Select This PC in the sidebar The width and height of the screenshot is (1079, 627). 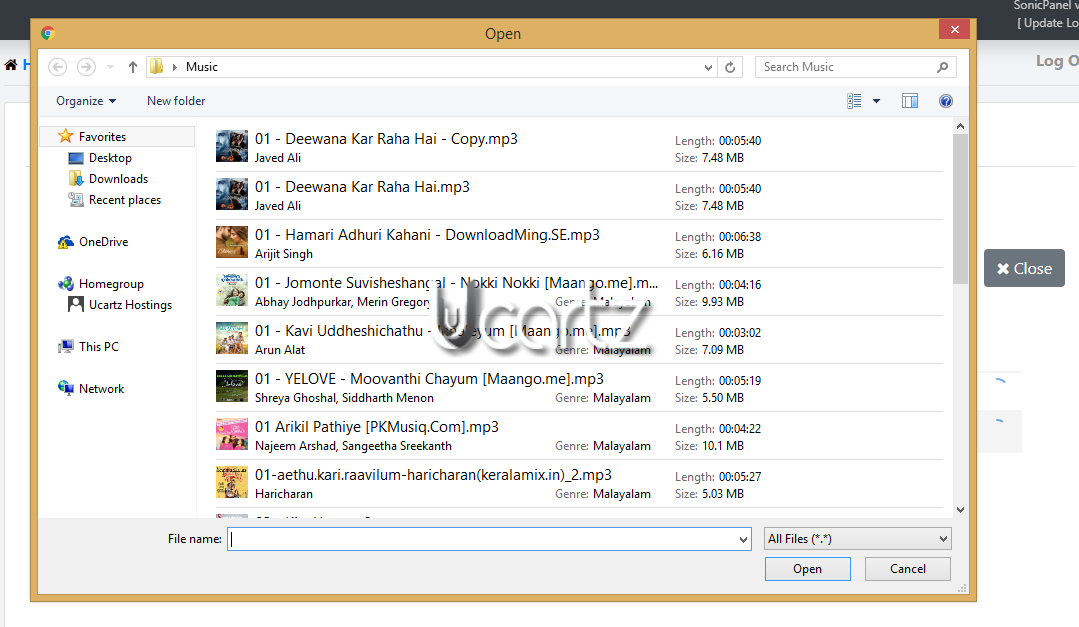[x=98, y=346]
